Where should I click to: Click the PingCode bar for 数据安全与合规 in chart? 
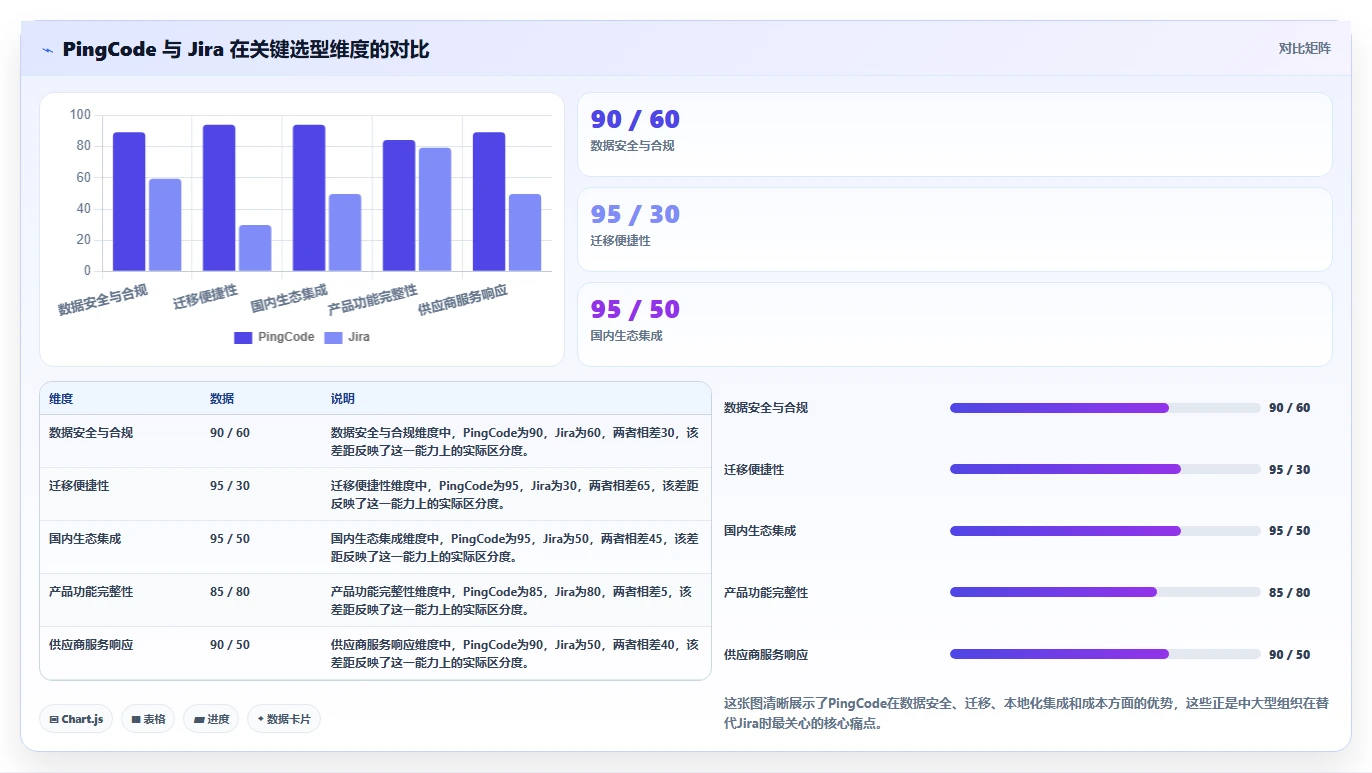[129, 201]
